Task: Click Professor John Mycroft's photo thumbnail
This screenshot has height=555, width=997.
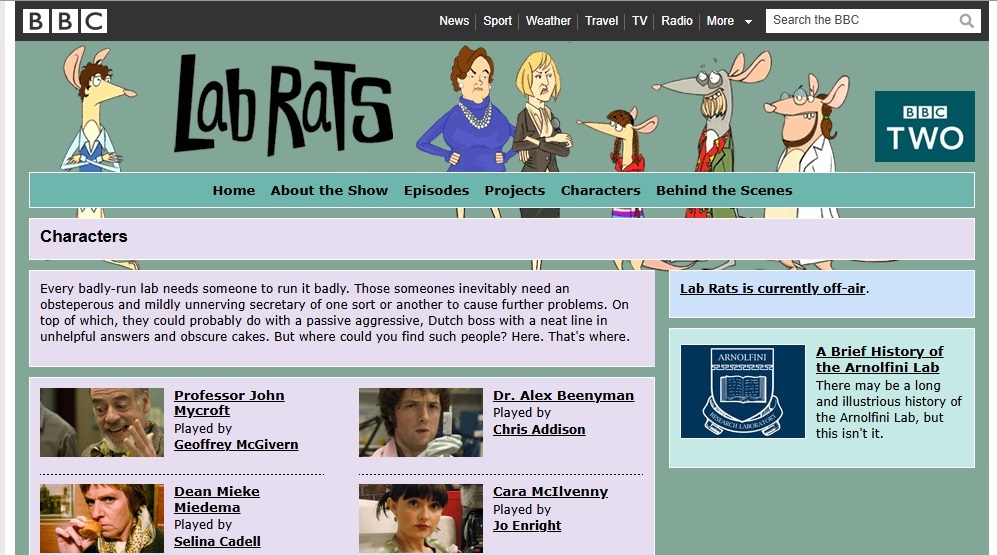Action: [x=102, y=423]
